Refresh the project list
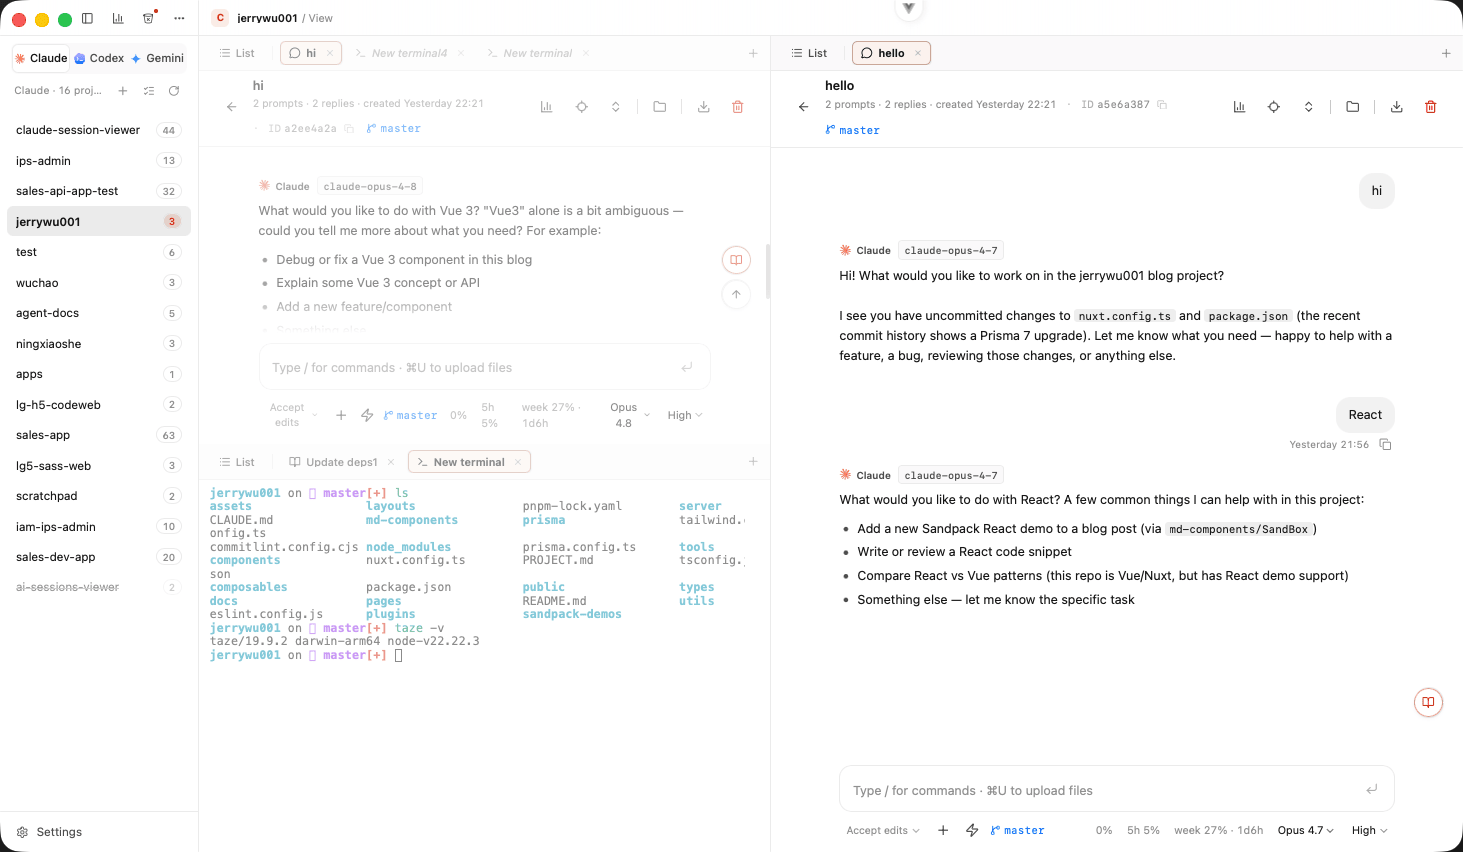1463x852 pixels. [174, 91]
